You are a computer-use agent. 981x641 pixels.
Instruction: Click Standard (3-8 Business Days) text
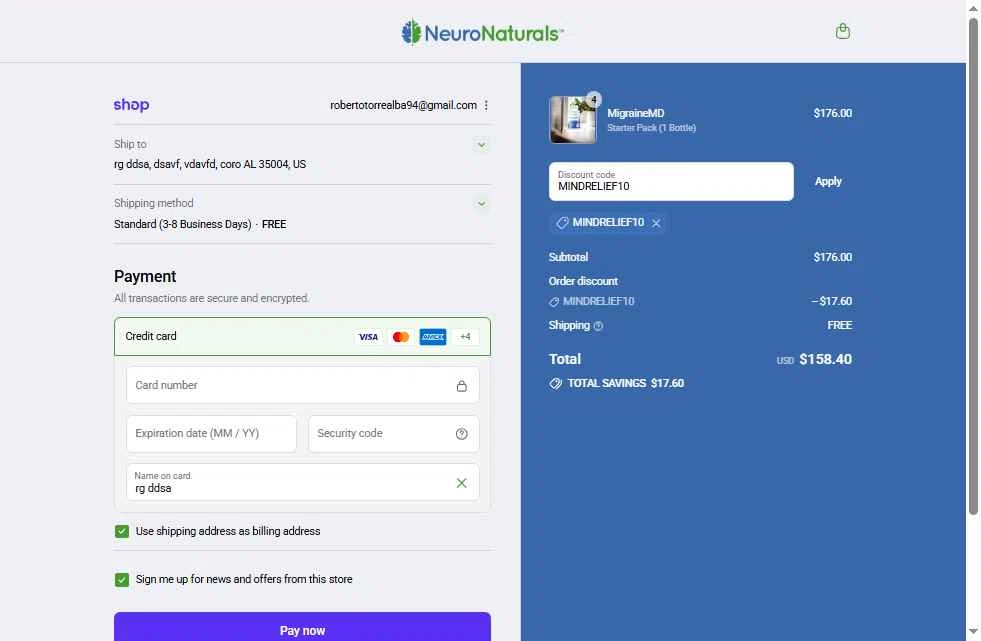pyautogui.click(x=183, y=225)
